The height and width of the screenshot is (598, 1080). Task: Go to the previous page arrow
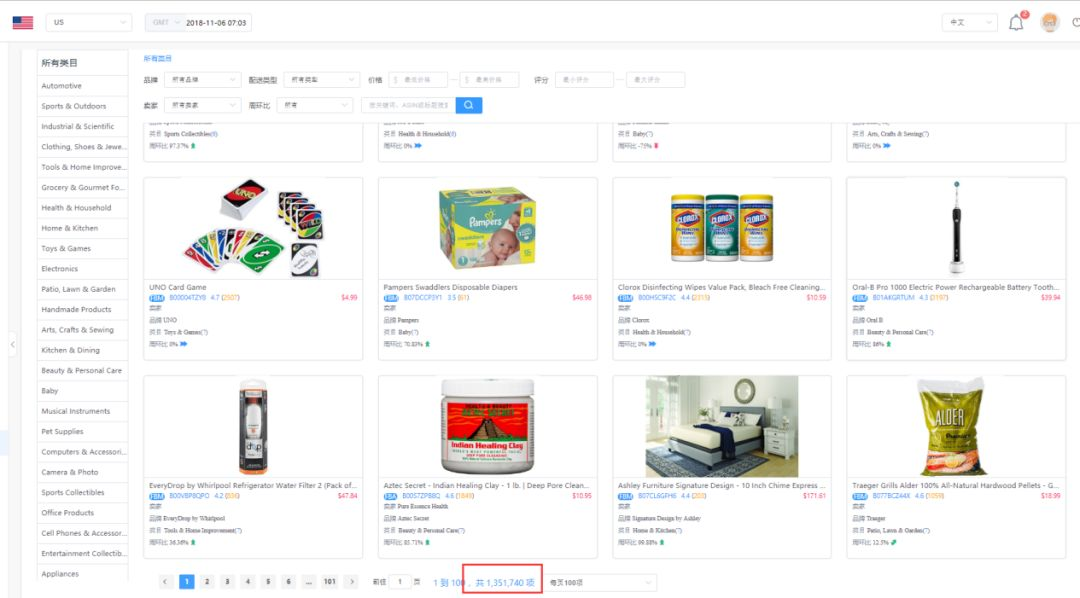click(165, 581)
